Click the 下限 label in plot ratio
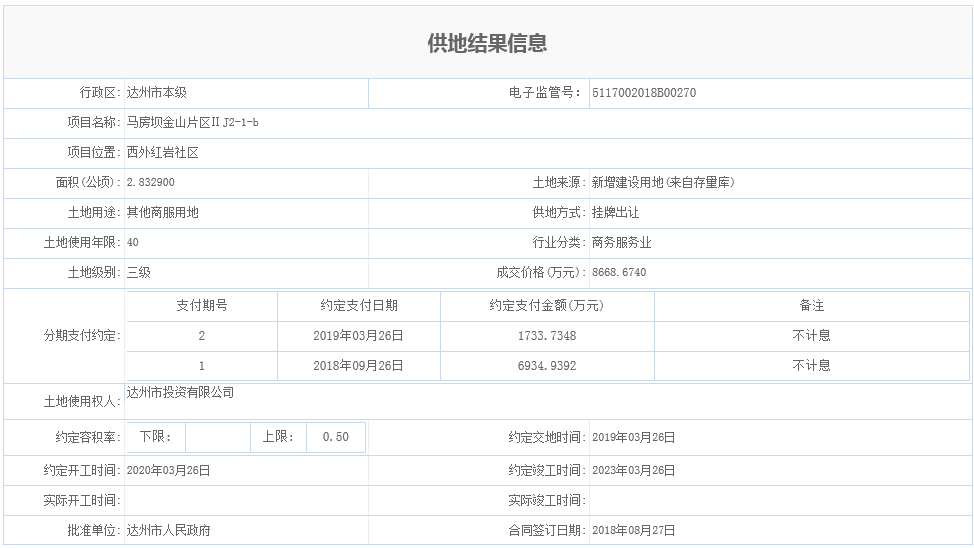This screenshot has width=974, height=548. click(155, 437)
